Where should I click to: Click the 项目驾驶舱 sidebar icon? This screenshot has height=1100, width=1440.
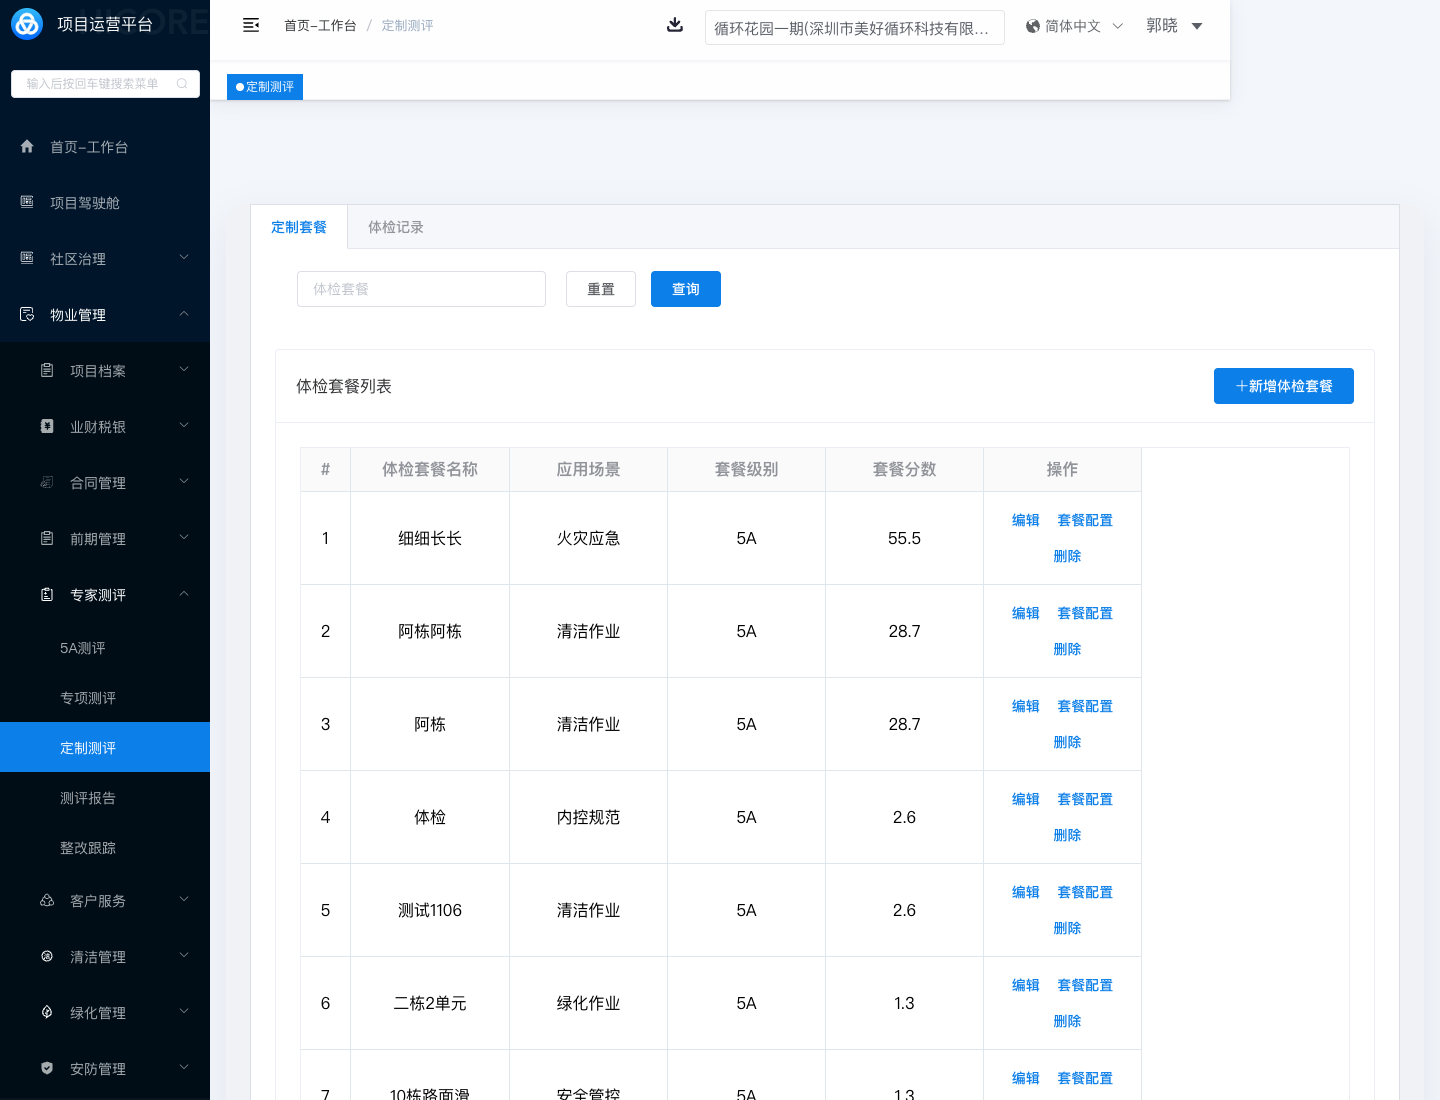pos(27,202)
